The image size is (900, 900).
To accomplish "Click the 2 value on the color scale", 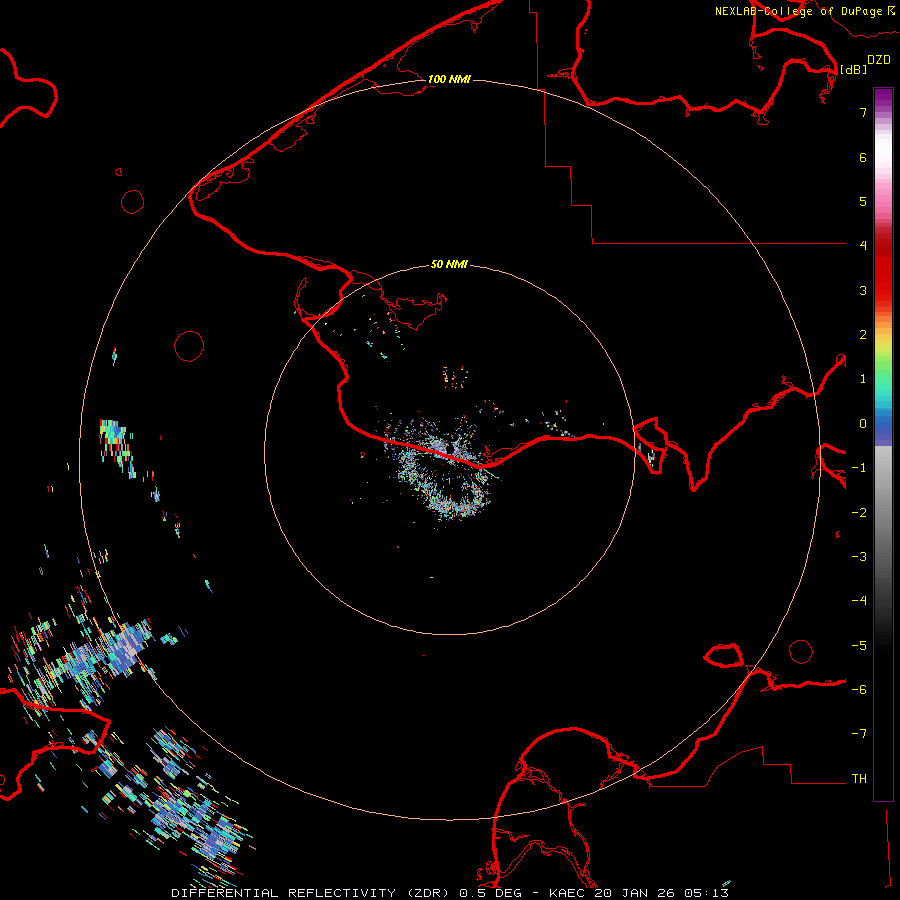I will click(863, 335).
